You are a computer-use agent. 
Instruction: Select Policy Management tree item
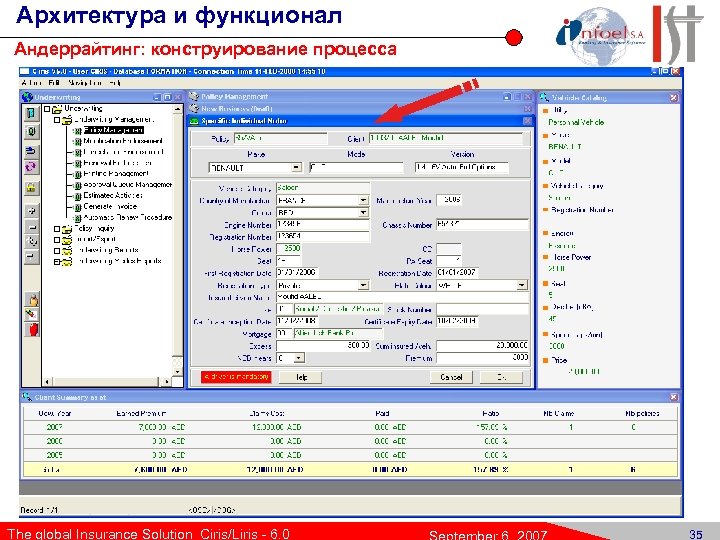click(113, 130)
